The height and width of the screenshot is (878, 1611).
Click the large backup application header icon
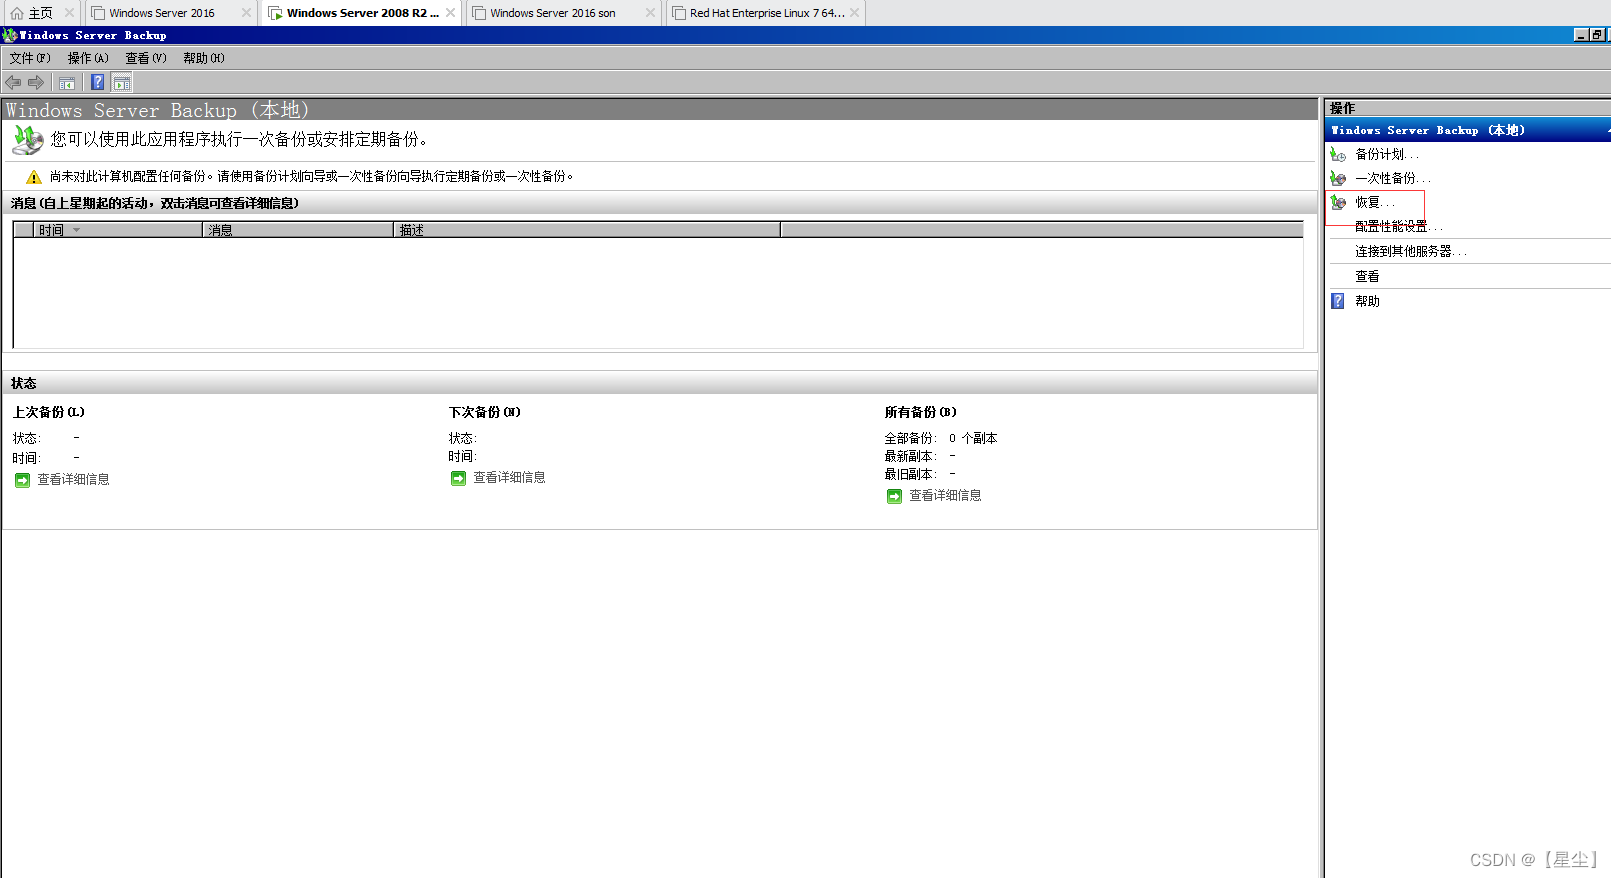27,140
